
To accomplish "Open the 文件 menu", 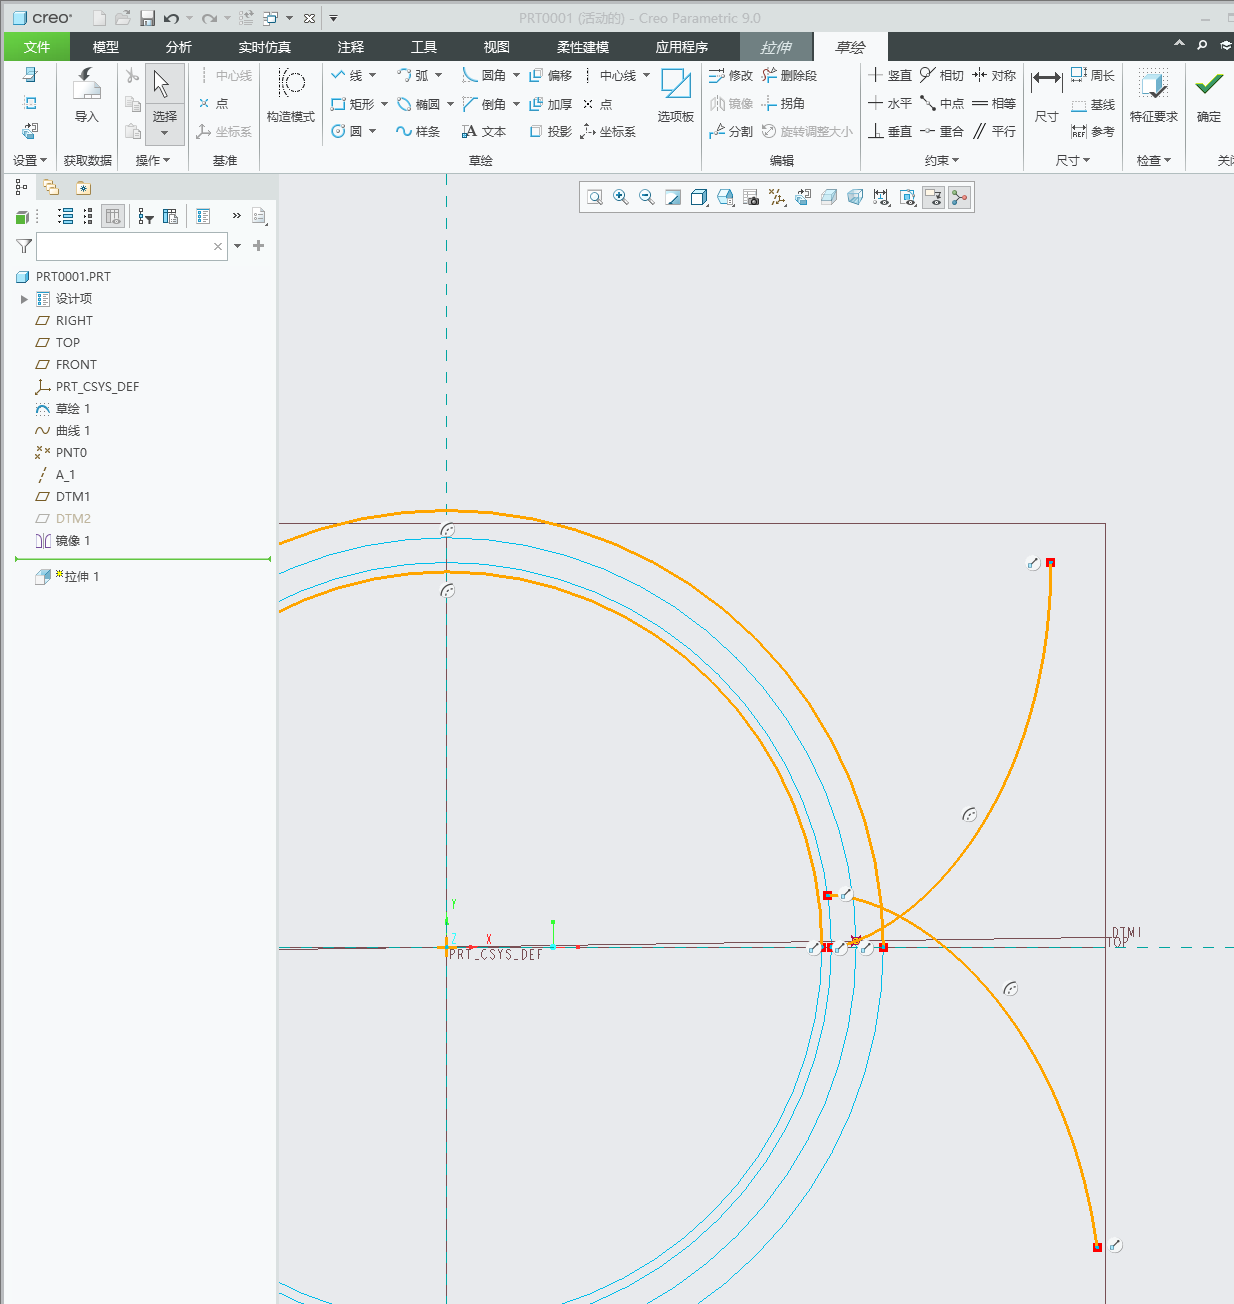I will pyautogui.click(x=37, y=47).
